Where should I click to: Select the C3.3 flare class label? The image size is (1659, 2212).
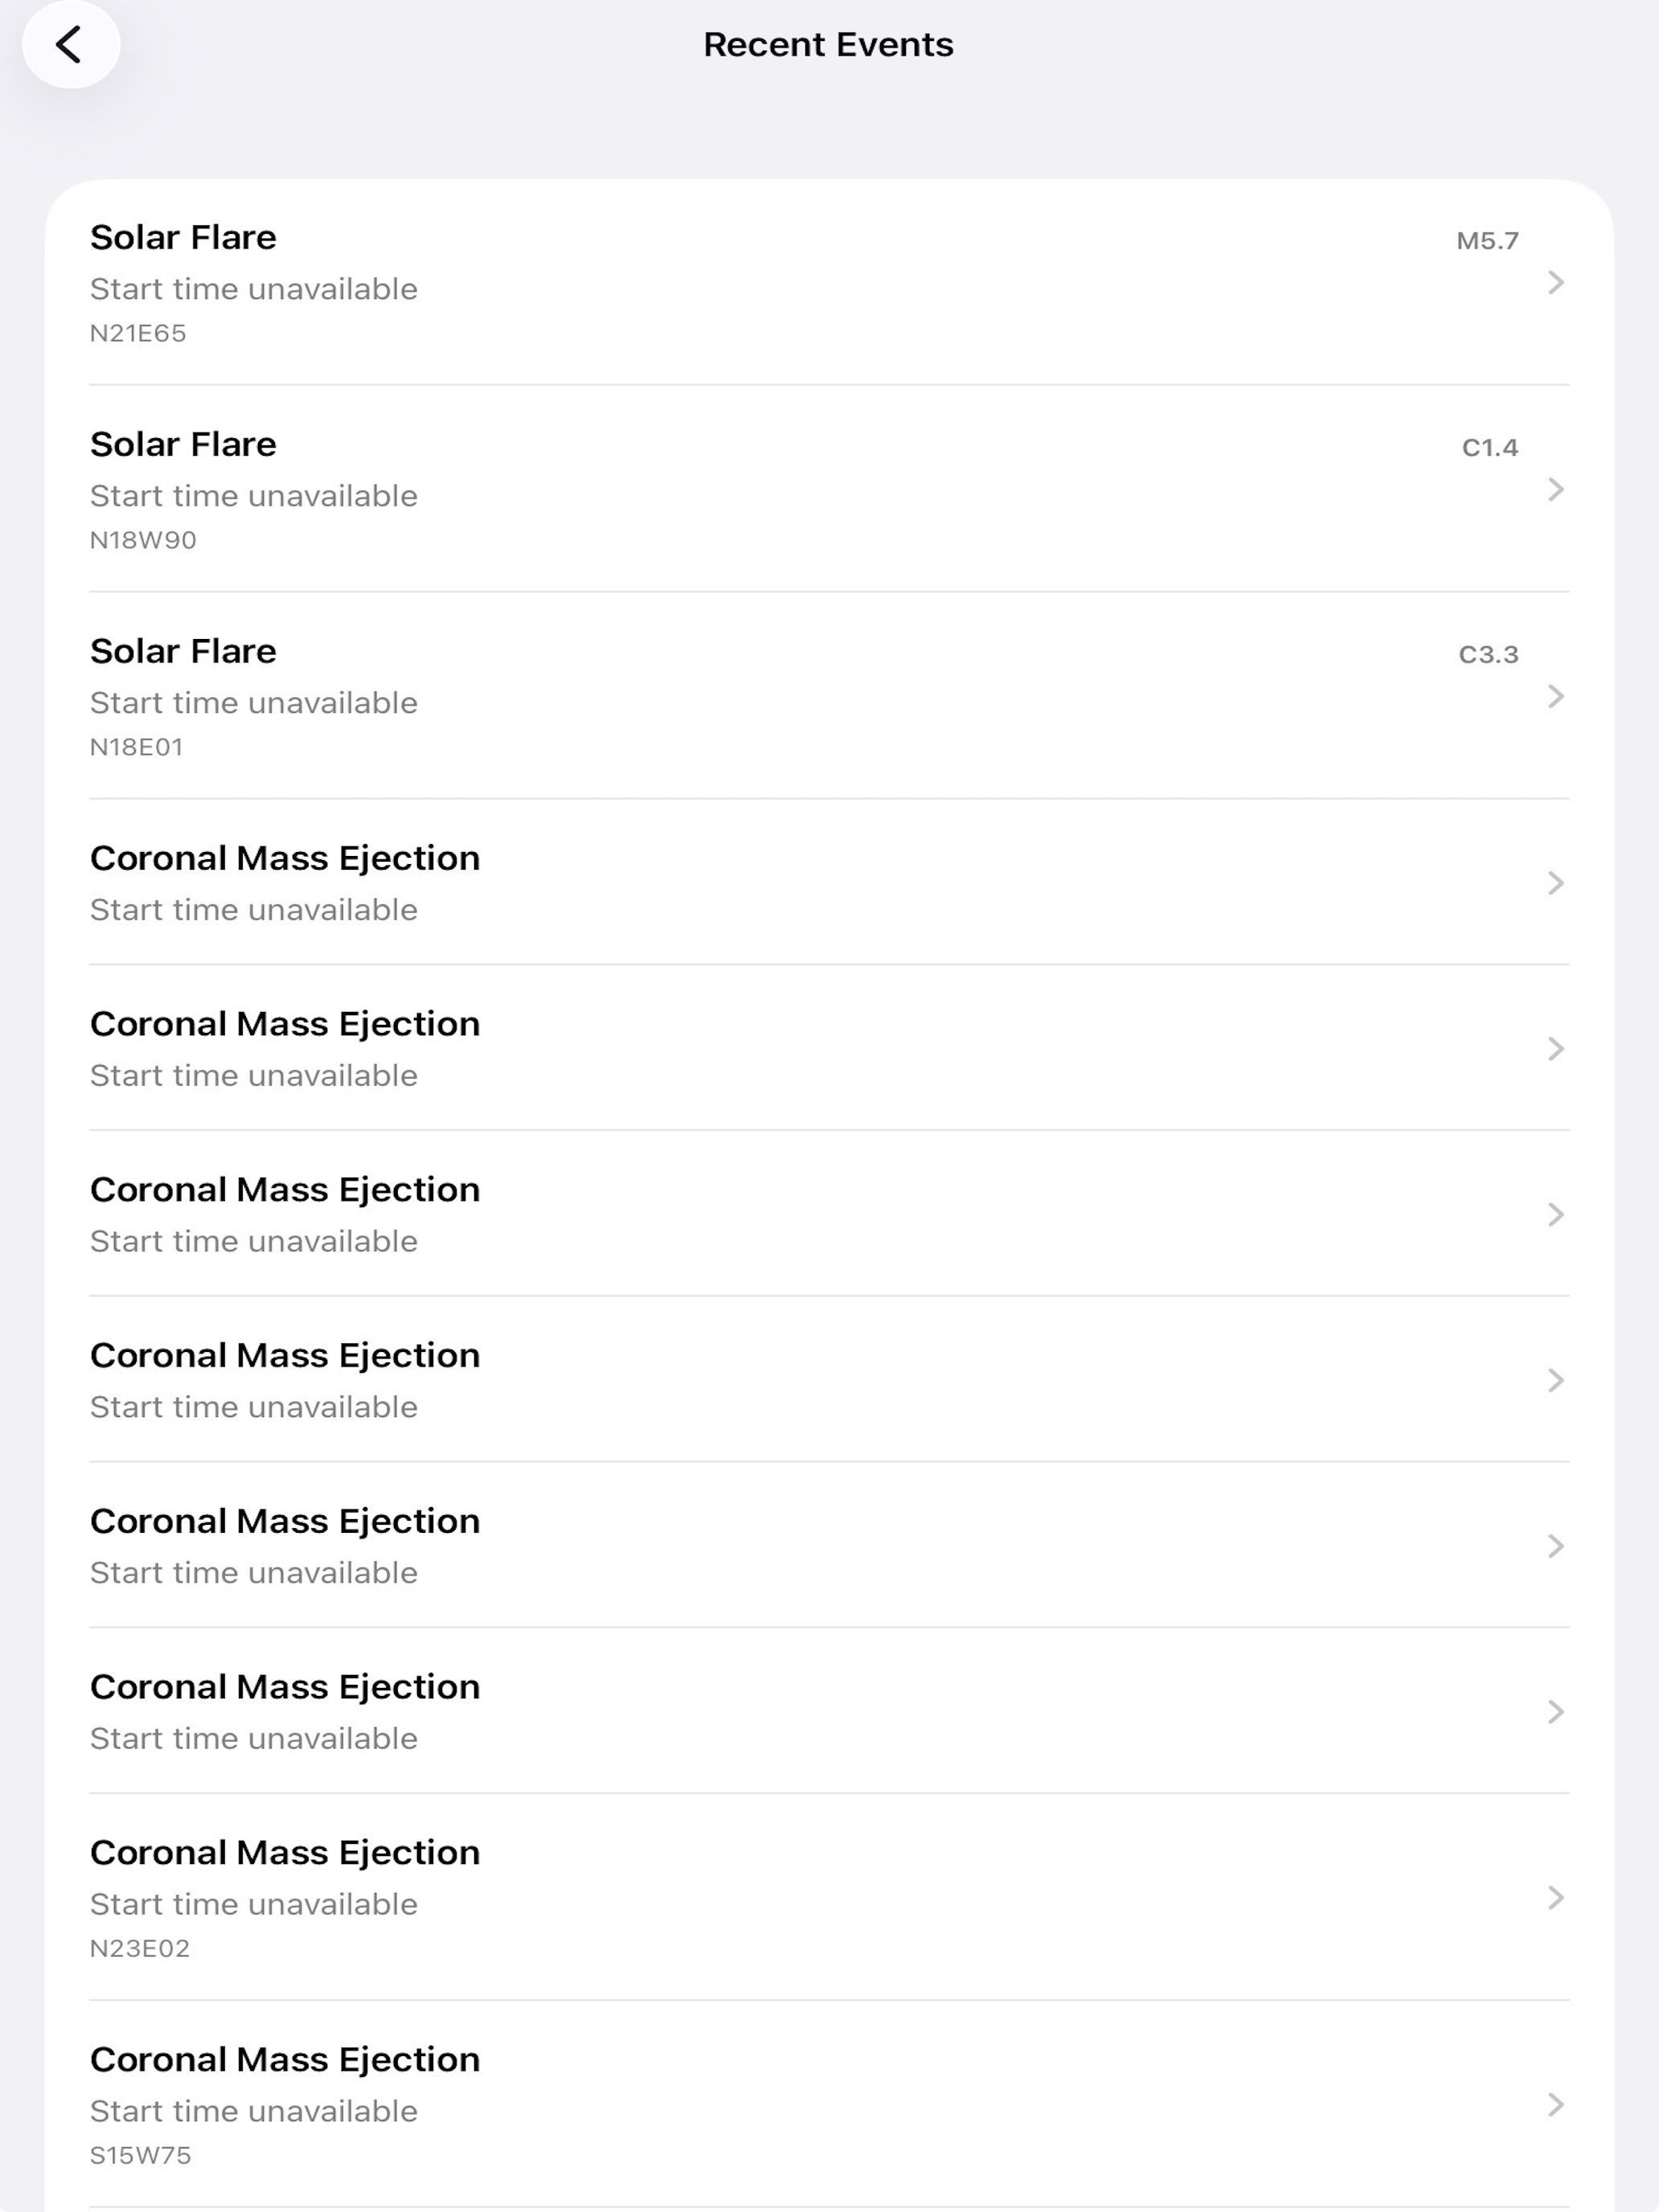click(1488, 655)
